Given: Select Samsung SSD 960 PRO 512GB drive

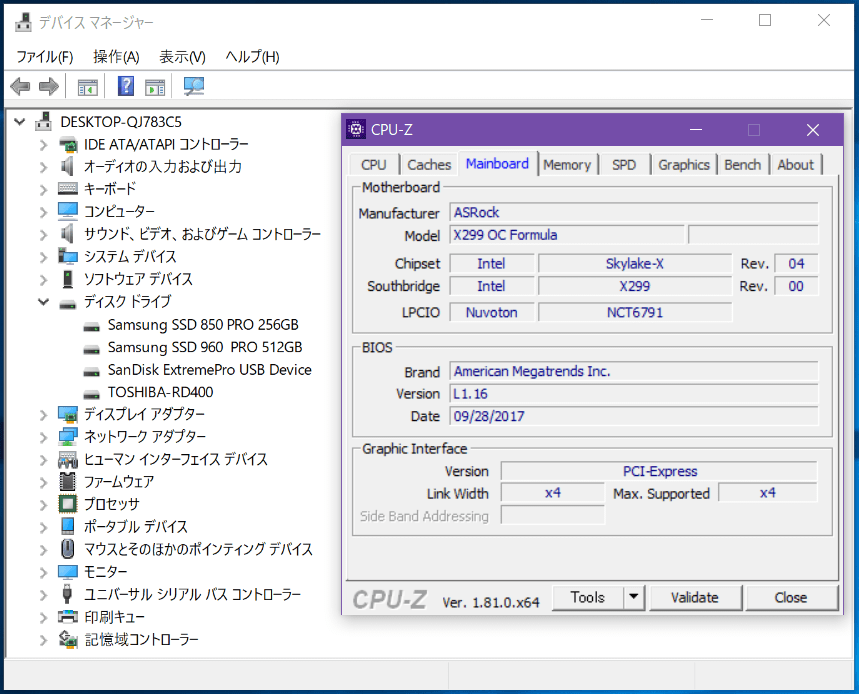Looking at the screenshot, I should (205, 347).
